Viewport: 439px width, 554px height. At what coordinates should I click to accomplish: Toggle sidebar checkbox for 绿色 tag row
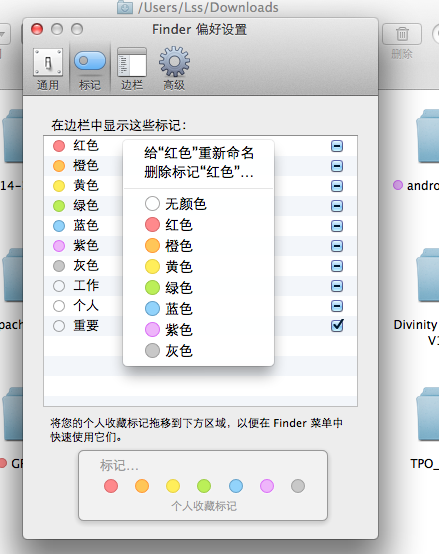(337, 206)
